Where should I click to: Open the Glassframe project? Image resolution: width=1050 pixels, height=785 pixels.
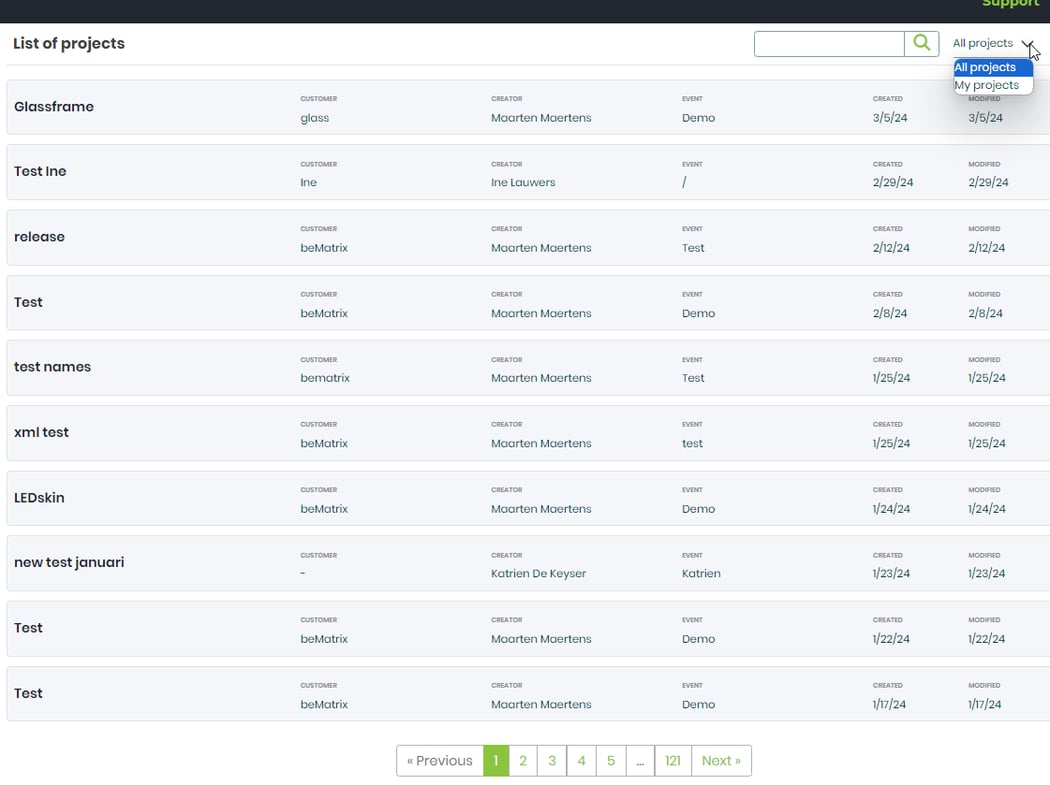click(x=54, y=106)
